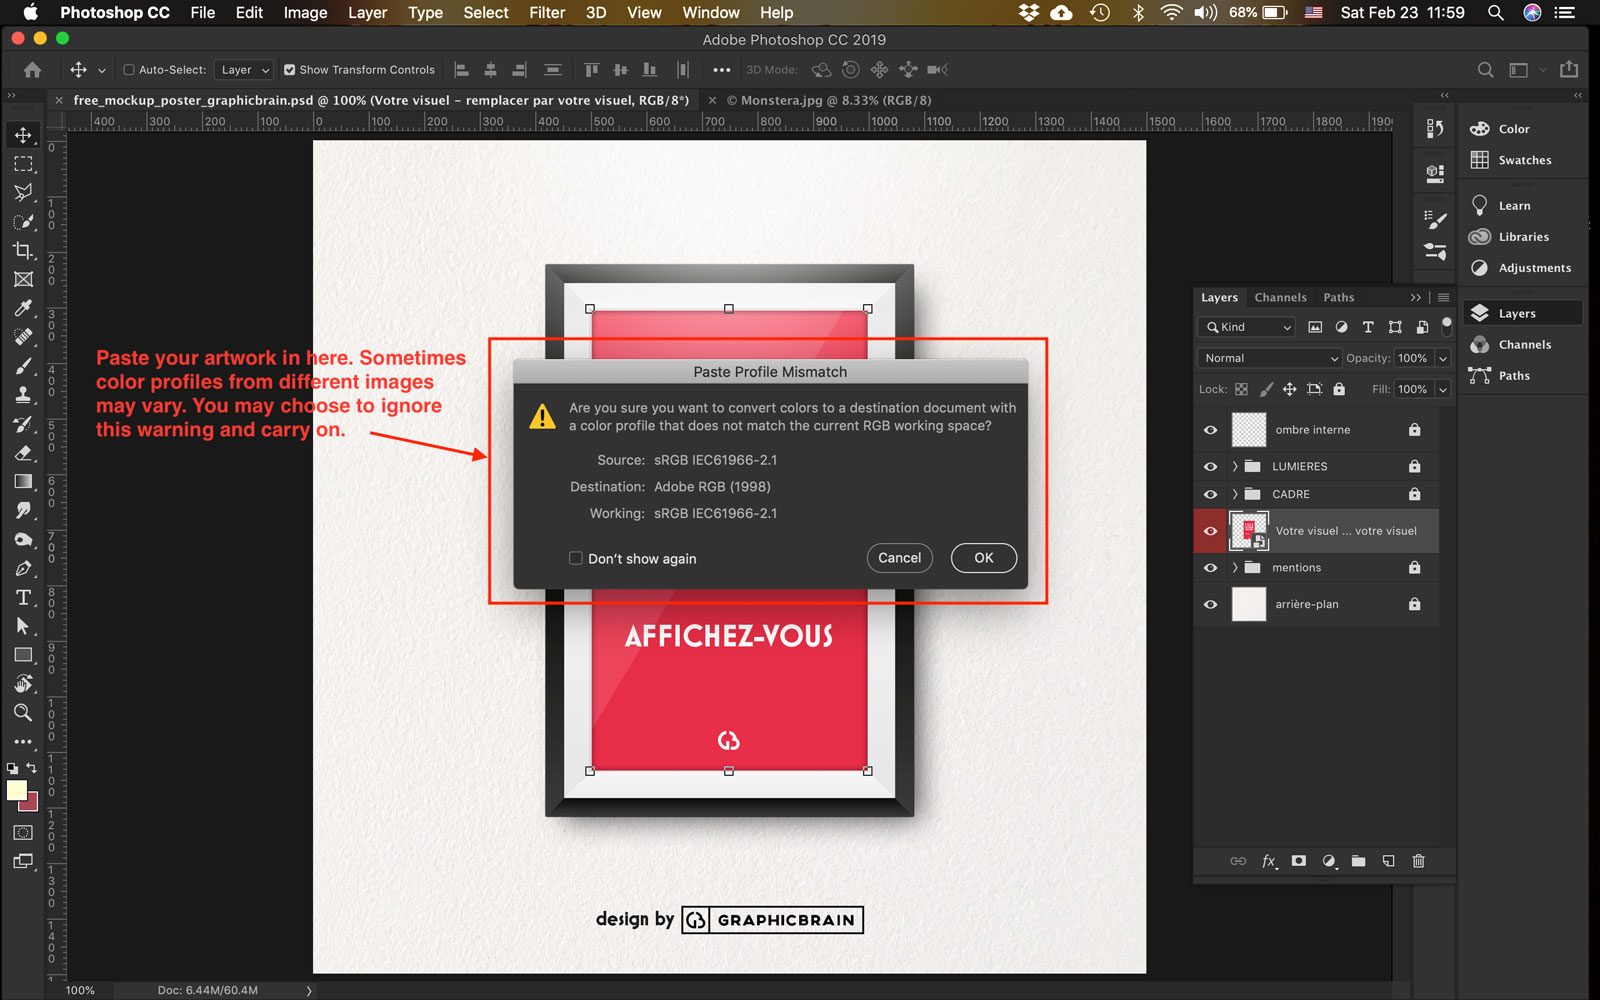Expand the CADRE group

coord(1234,493)
